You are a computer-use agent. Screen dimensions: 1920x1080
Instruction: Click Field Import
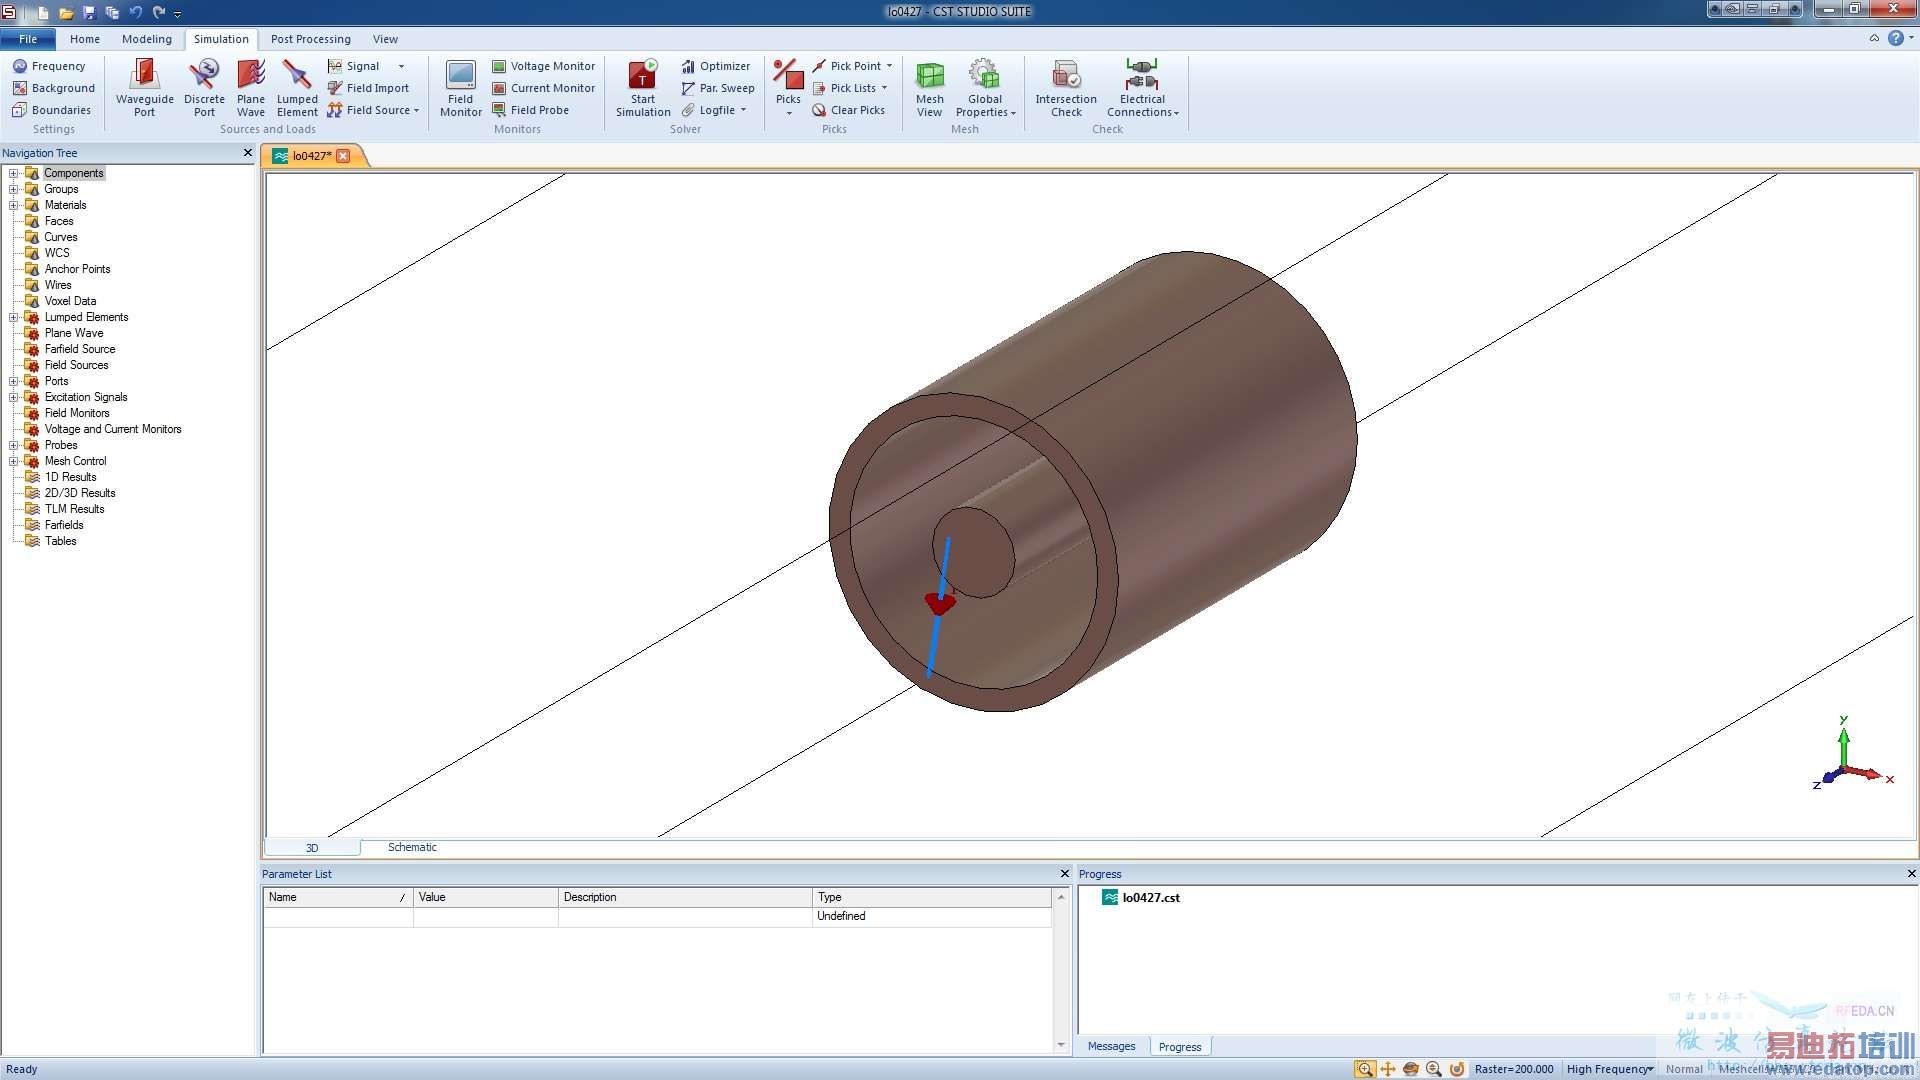click(368, 88)
